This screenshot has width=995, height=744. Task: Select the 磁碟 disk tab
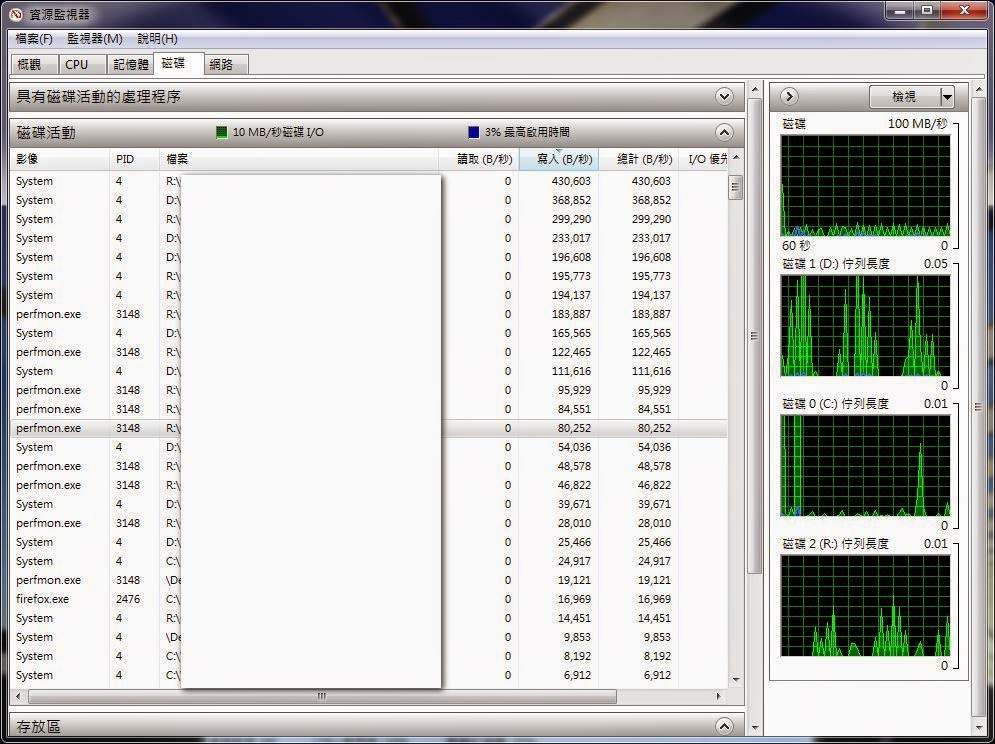[178, 63]
